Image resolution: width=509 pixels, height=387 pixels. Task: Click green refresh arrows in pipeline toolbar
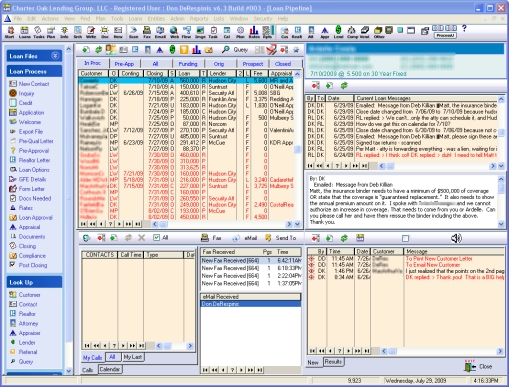coord(98,50)
